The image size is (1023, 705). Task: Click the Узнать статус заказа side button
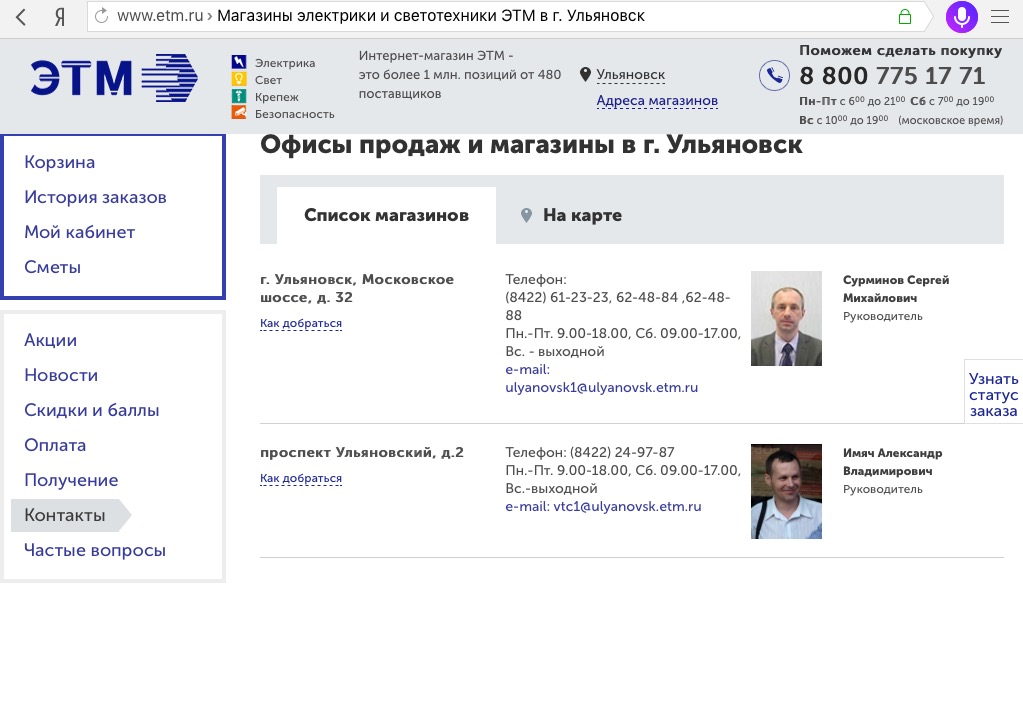pos(993,395)
